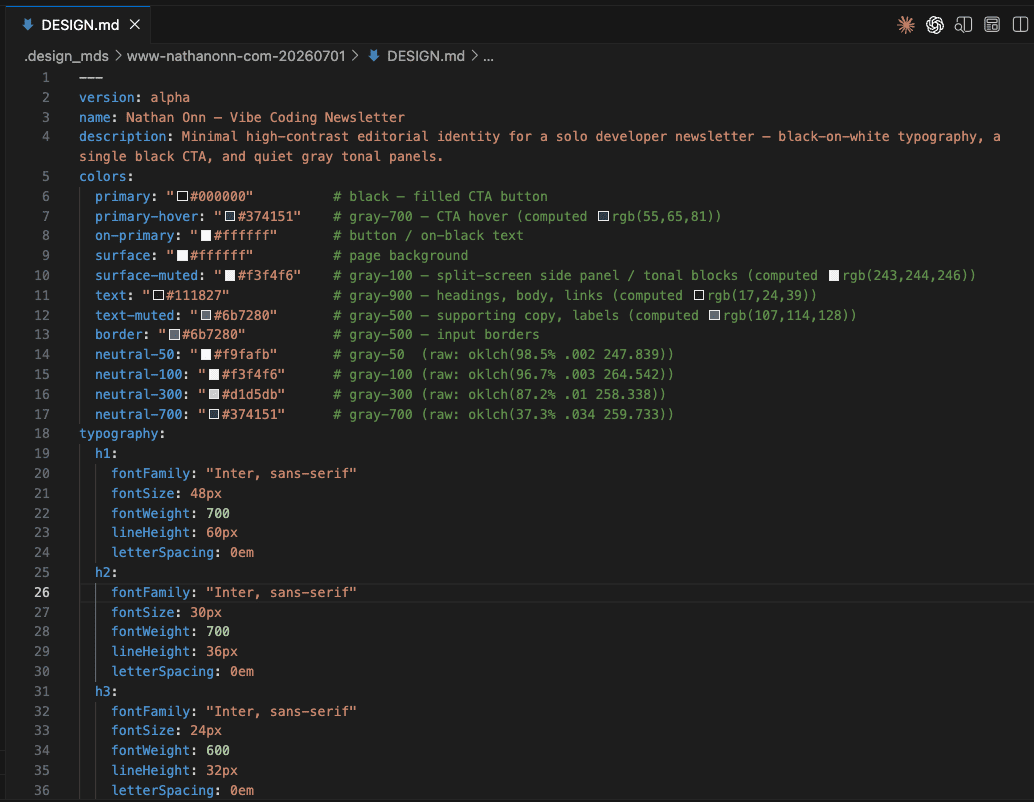Click the "h1:" key
The image size is (1034, 802).
point(106,454)
